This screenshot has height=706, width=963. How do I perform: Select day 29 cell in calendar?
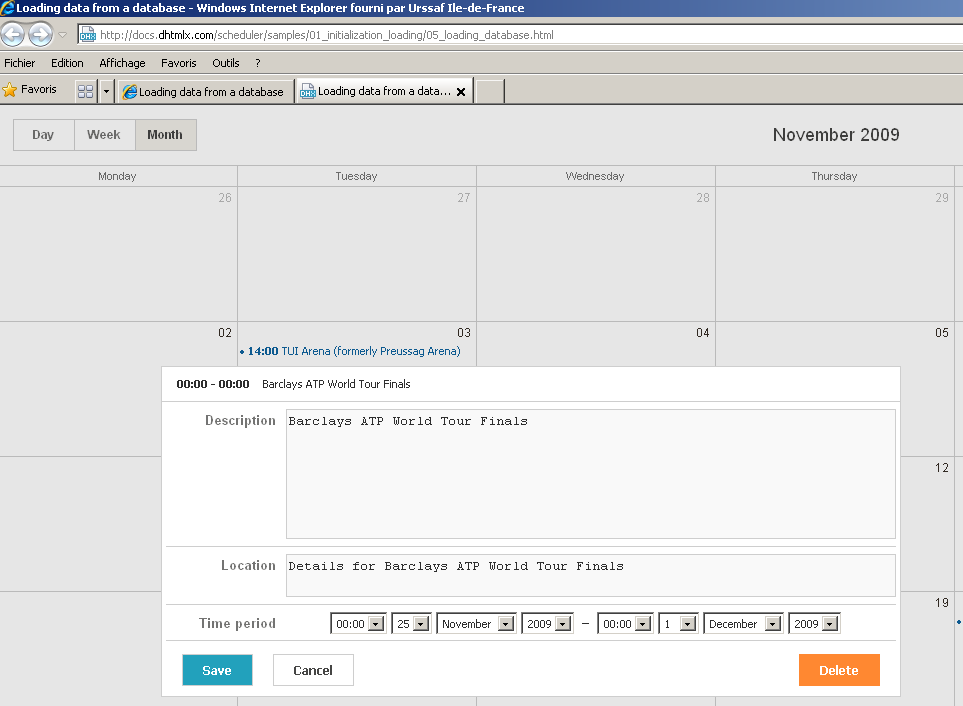tap(835, 254)
